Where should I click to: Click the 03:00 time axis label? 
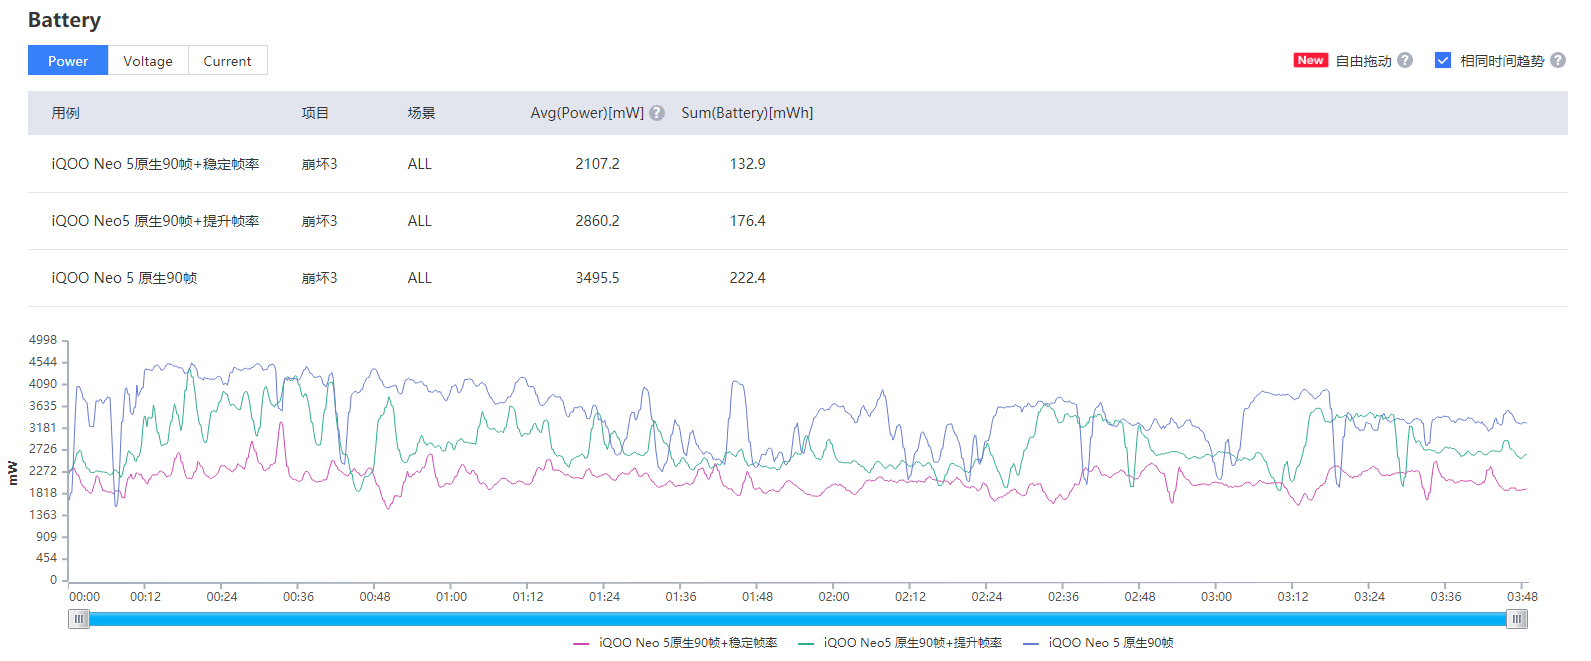click(x=1216, y=597)
